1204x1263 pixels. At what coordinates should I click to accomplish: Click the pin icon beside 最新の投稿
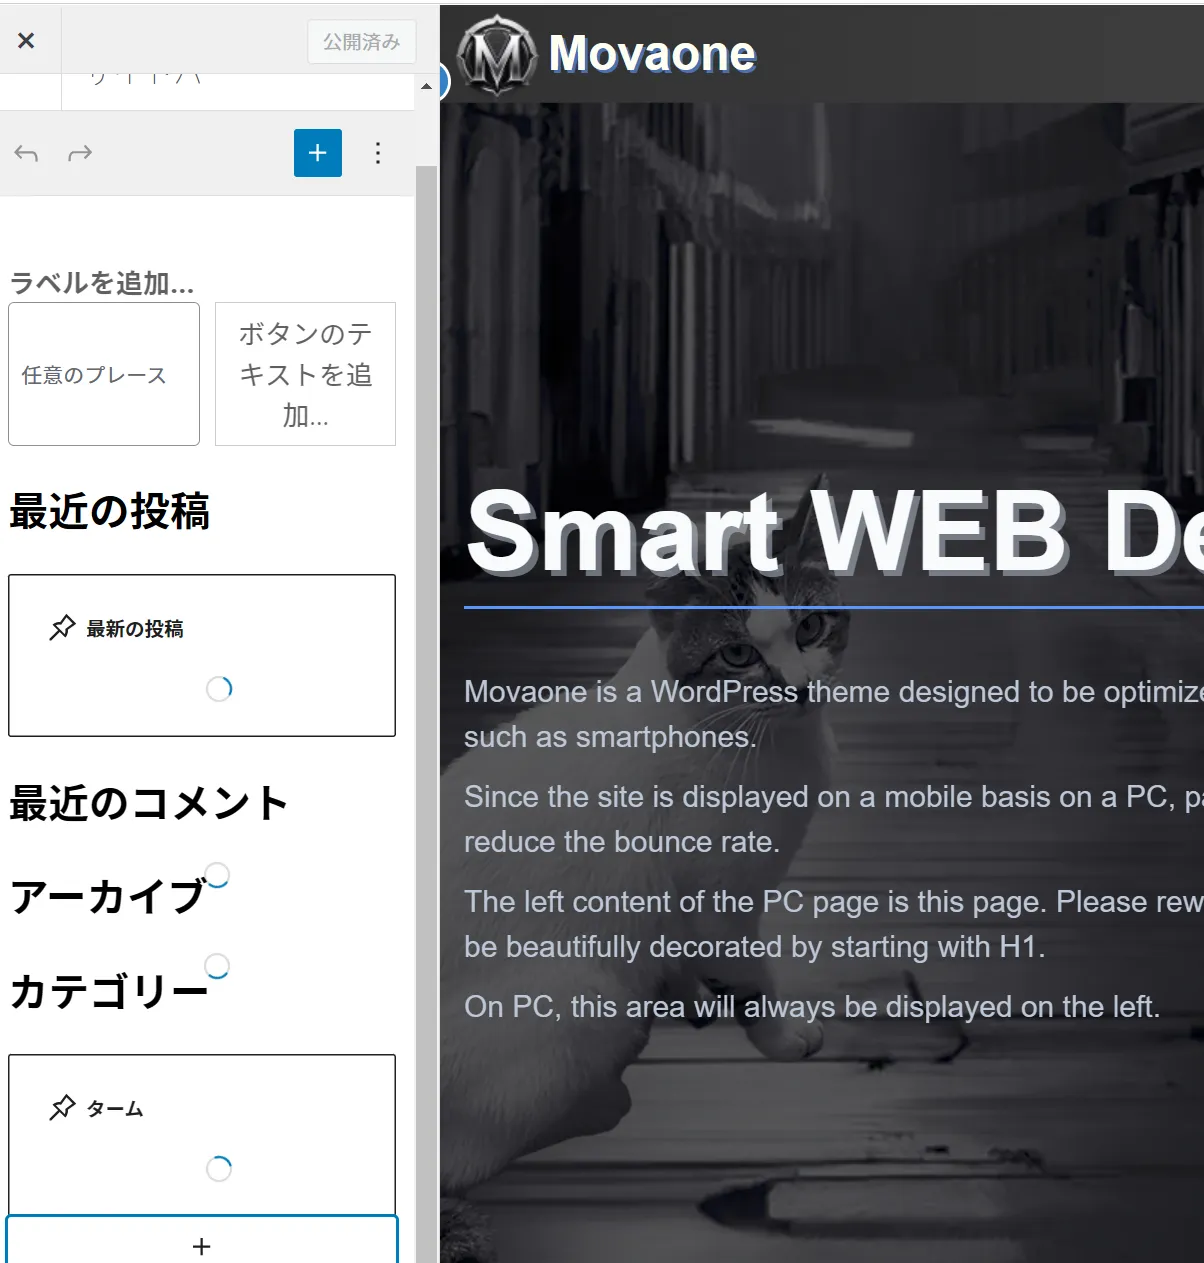[x=62, y=628]
